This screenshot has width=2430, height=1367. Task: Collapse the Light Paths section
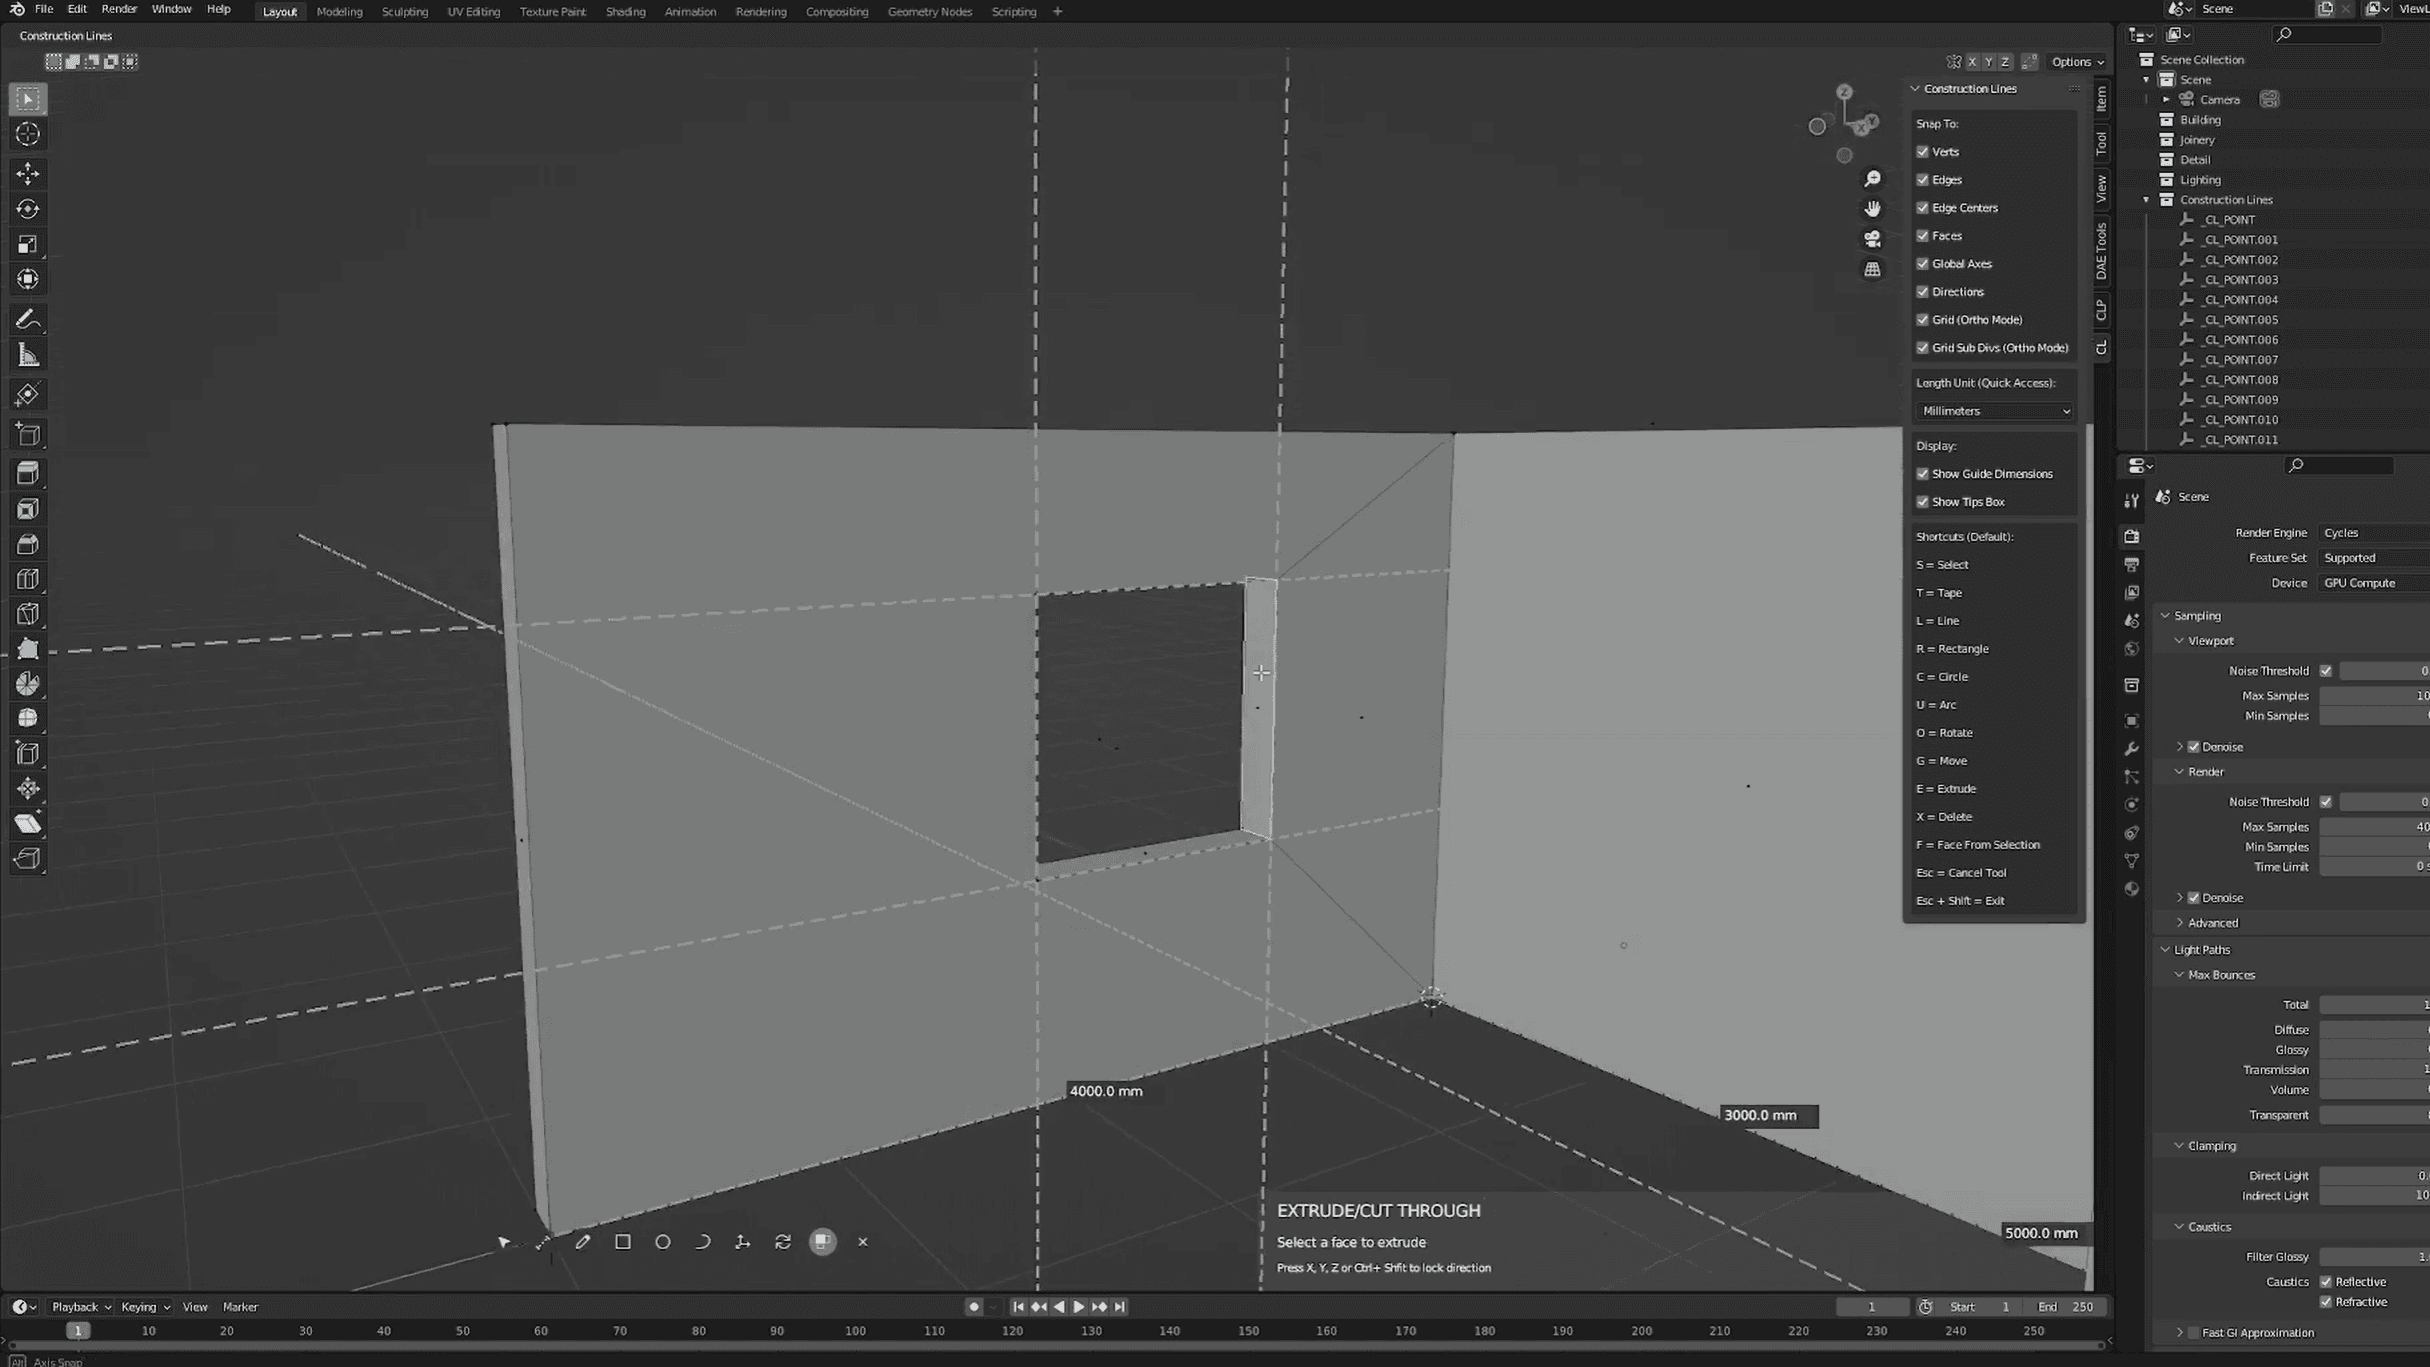coord(2201,950)
